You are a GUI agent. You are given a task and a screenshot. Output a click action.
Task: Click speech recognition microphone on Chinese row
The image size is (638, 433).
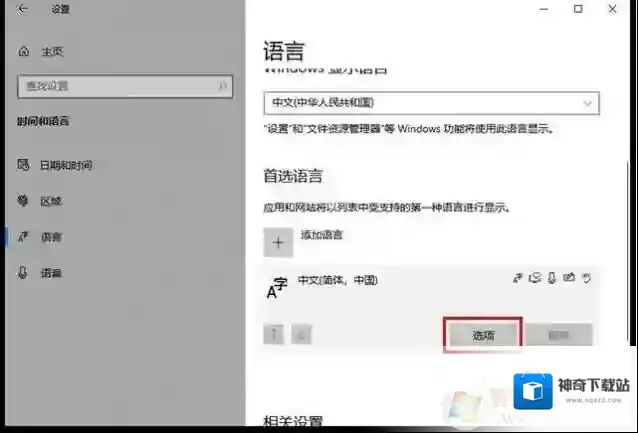553,279
